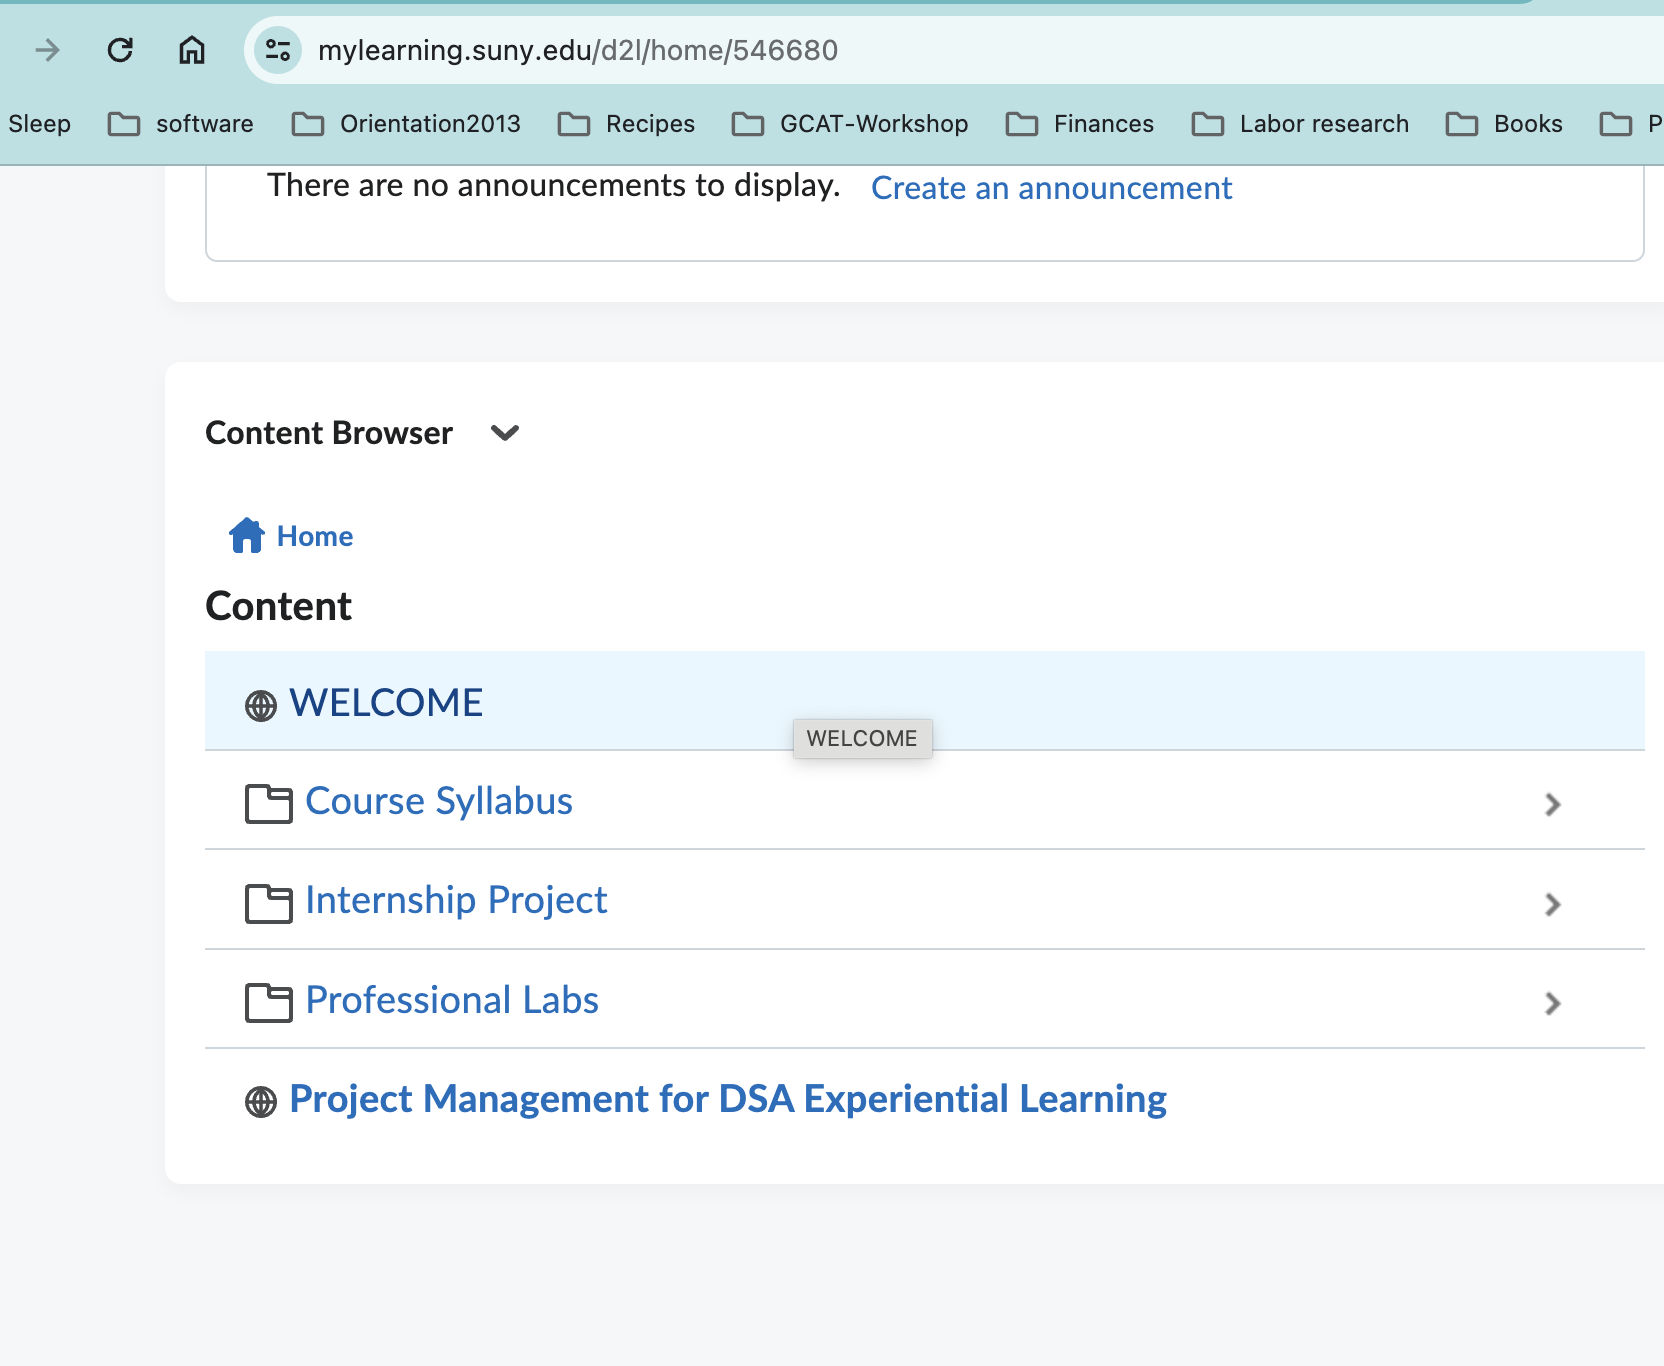Open the Books bookmarks folder
The image size is (1664, 1366).
[1504, 124]
